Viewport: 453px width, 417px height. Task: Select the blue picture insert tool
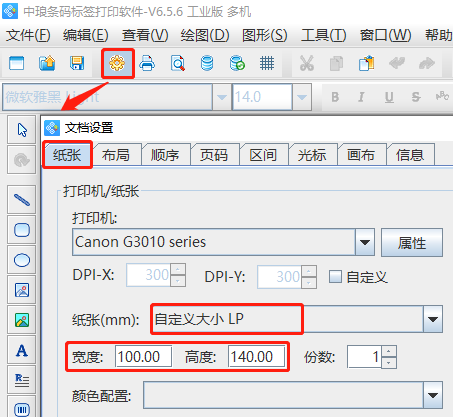point(22,290)
